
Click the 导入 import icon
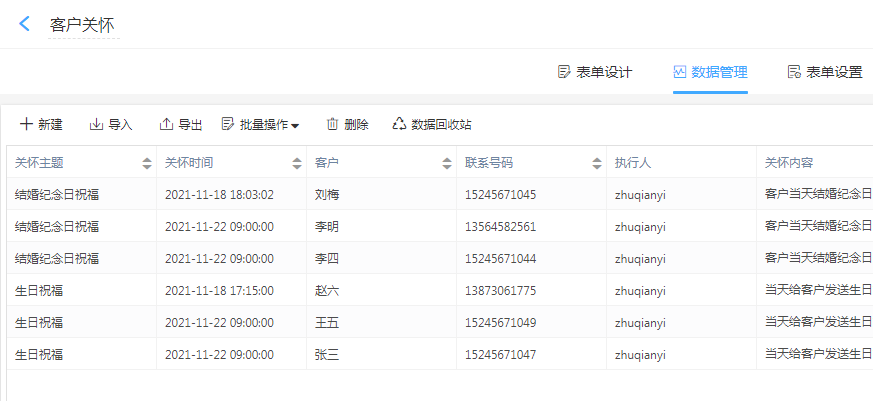tap(96, 124)
